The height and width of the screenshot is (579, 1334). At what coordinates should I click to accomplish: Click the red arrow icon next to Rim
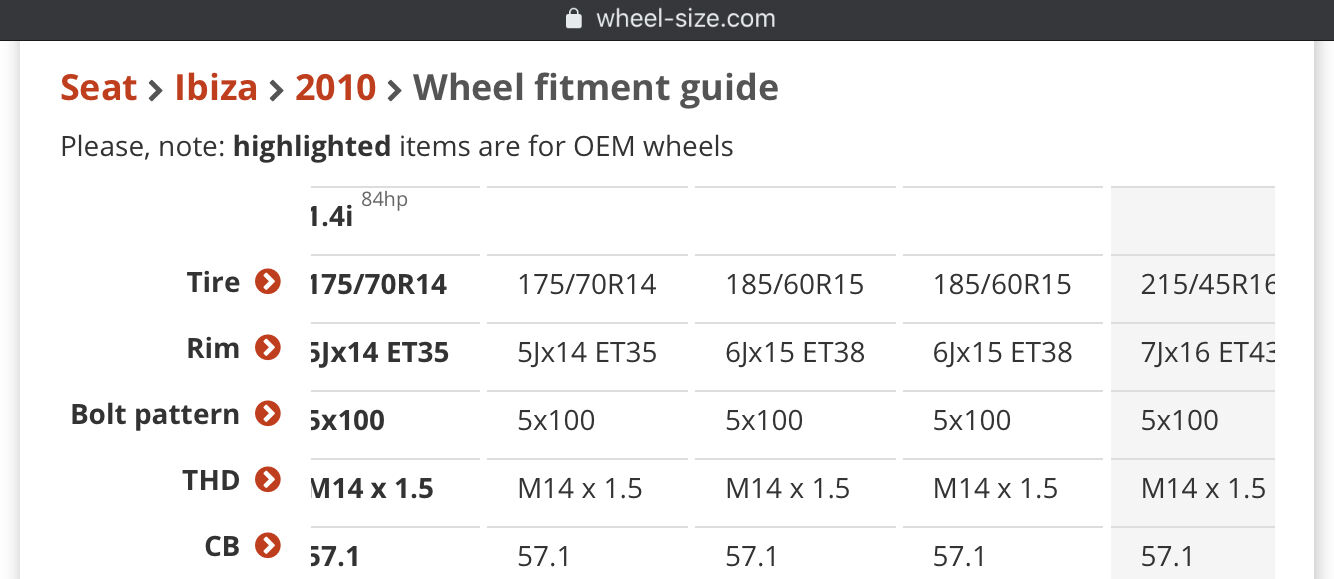click(268, 348)
